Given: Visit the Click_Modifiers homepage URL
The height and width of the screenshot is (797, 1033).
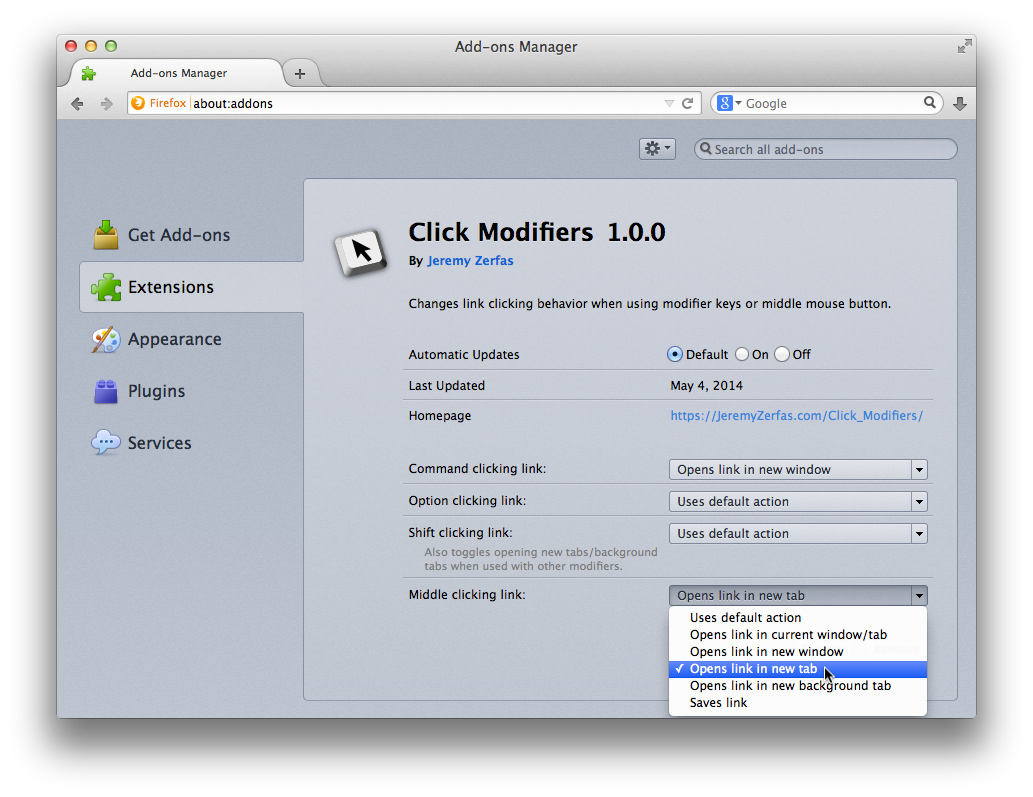Looking at the screenshot, I should pos(796,416).
